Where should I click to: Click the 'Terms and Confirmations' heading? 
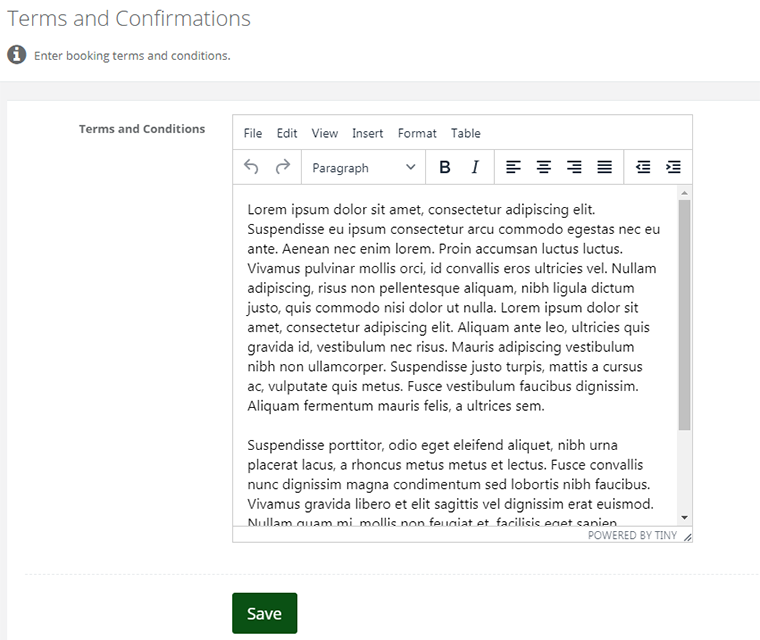129,19
